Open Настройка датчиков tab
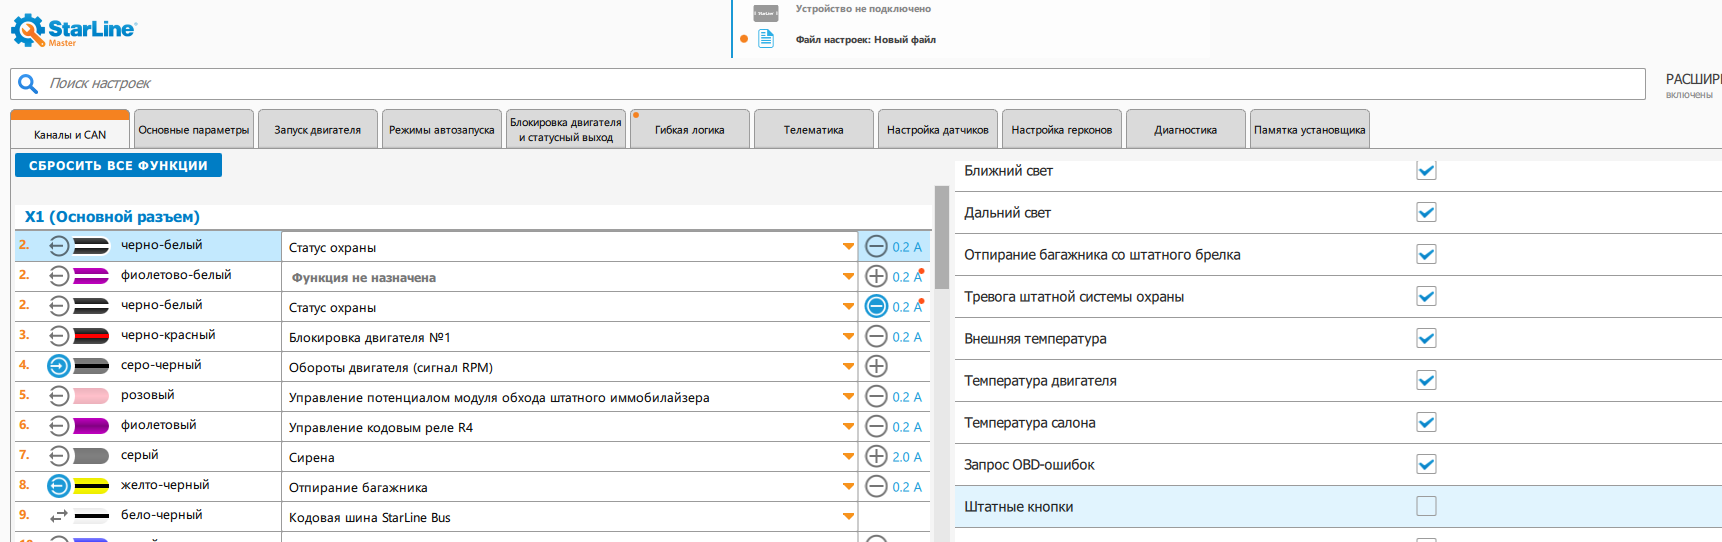 pyautogui.click(x=938, y=129)
